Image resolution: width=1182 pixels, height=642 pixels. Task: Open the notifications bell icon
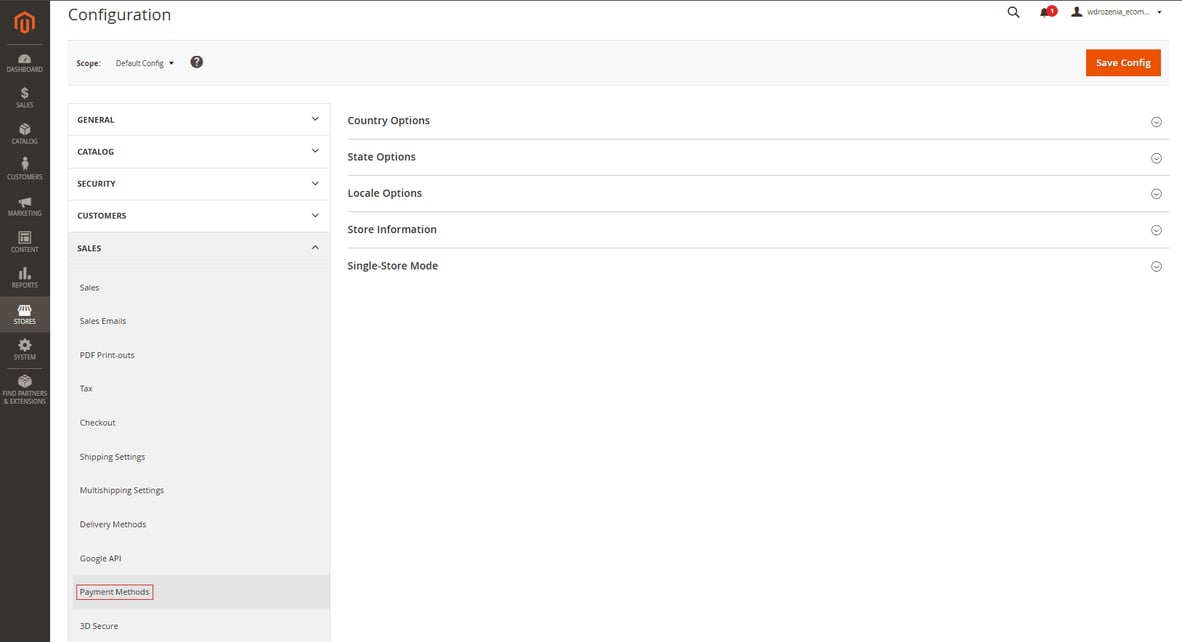pos(1046,12)
